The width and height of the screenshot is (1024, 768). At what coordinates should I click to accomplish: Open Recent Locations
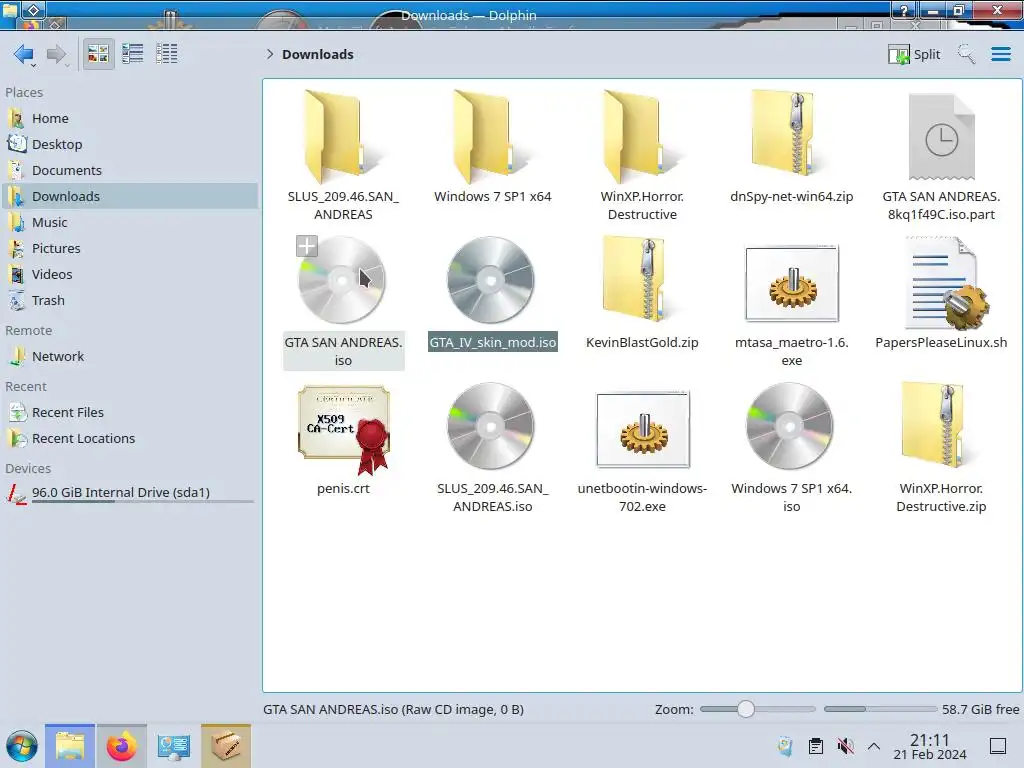129,439
